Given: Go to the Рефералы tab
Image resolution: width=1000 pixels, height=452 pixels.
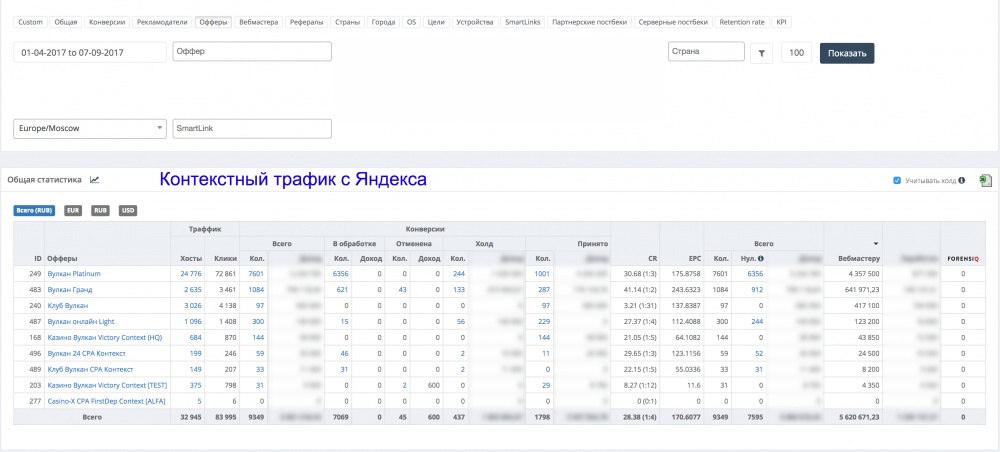Looking at the screenshot, I should point(306,22).
